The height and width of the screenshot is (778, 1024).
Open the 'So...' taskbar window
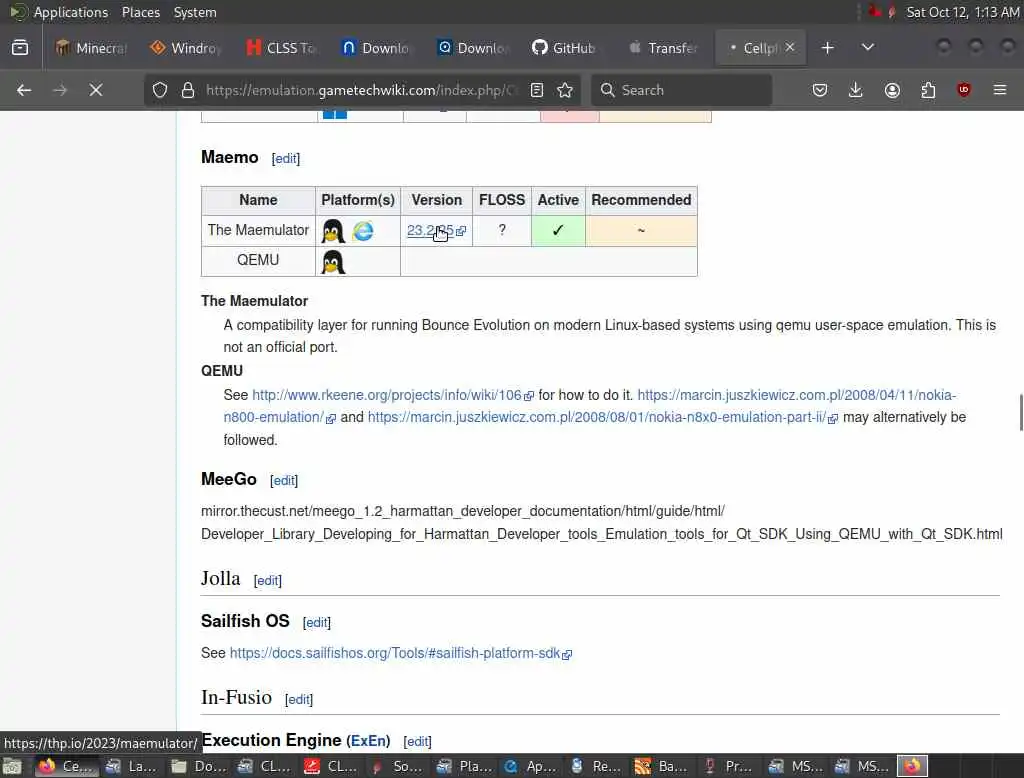pos(397,766)
